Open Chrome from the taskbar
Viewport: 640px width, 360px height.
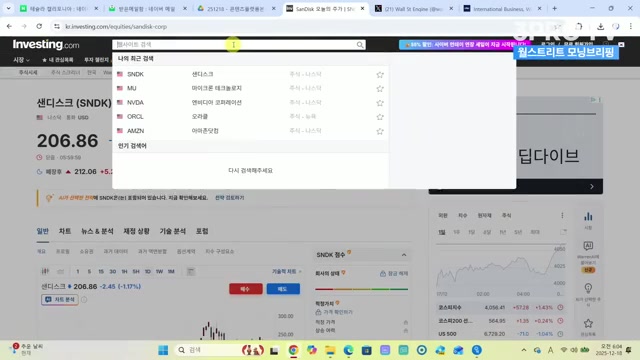(x=293, y=350)
